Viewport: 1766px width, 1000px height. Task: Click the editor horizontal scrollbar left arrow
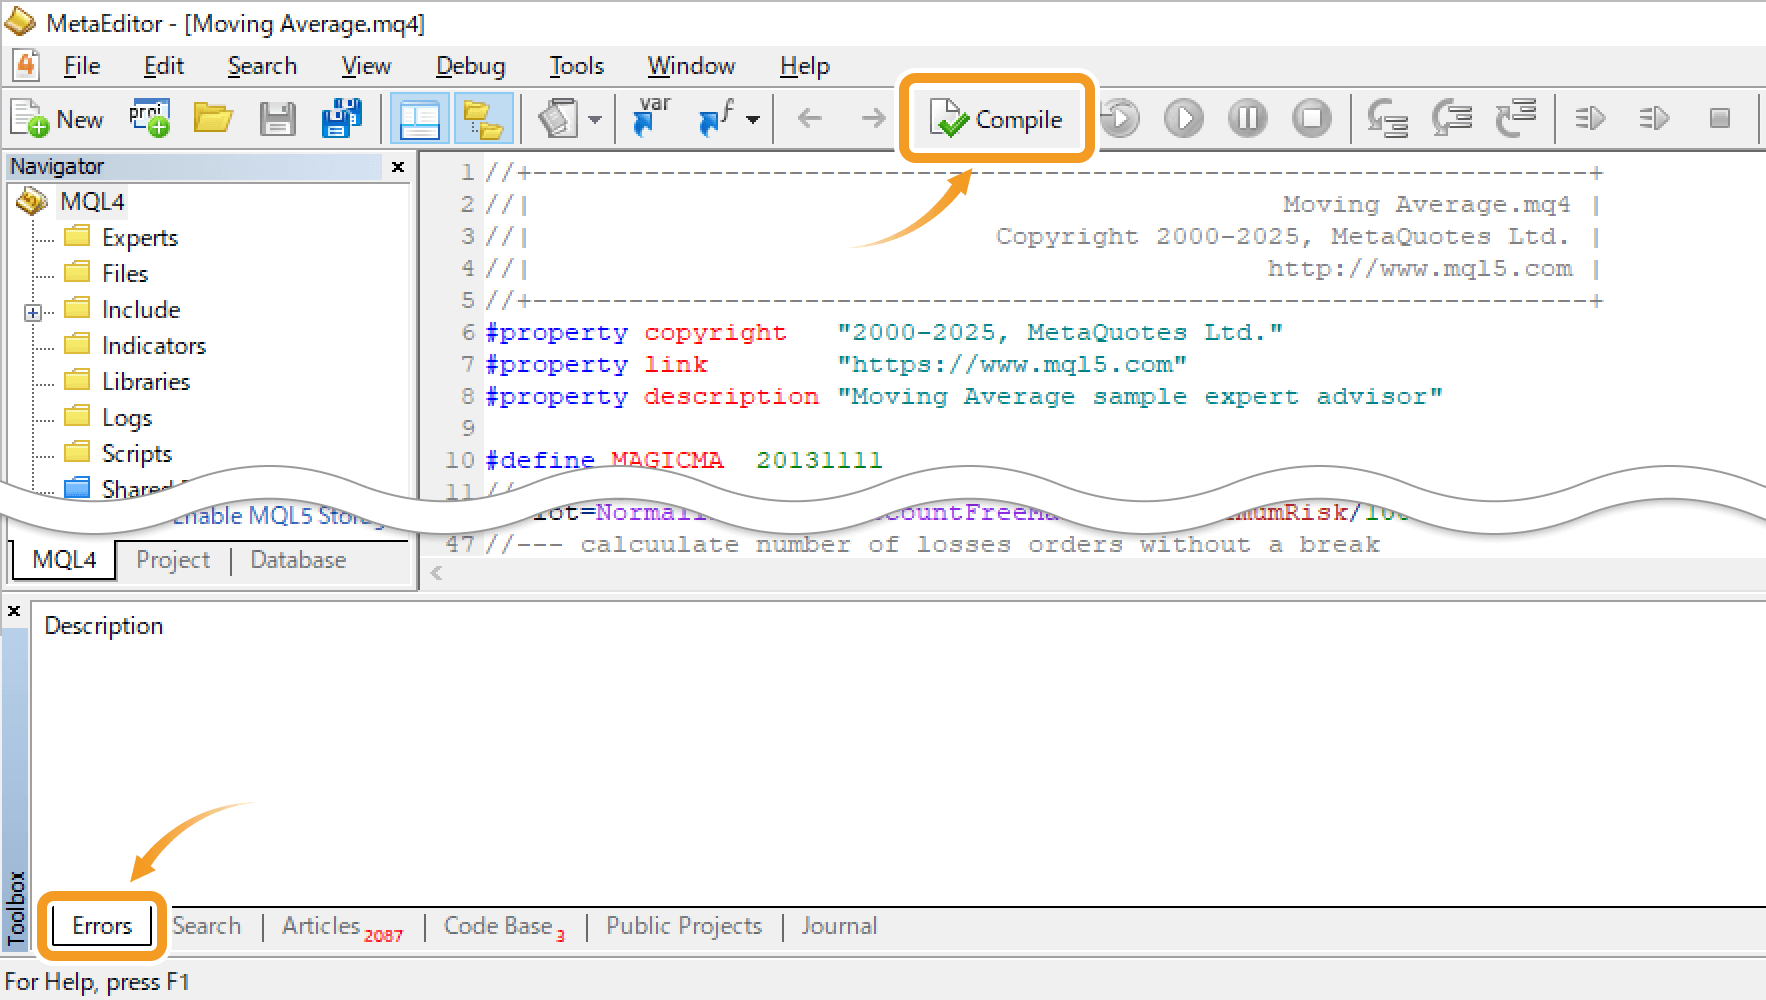[436, 573]
